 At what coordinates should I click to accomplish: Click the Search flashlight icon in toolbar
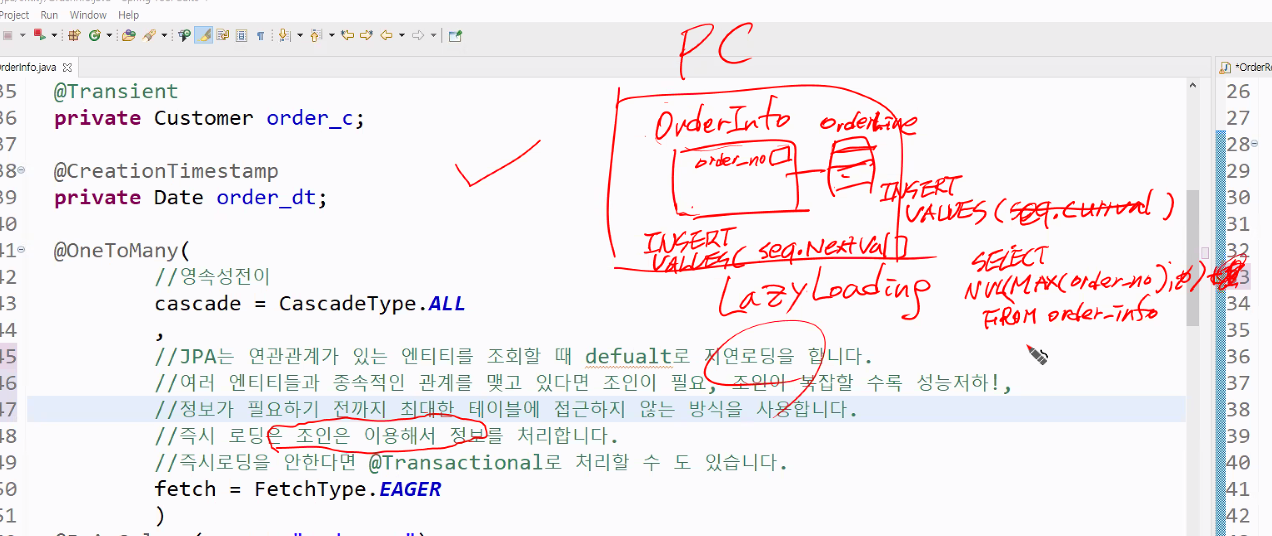click(184, 35)
